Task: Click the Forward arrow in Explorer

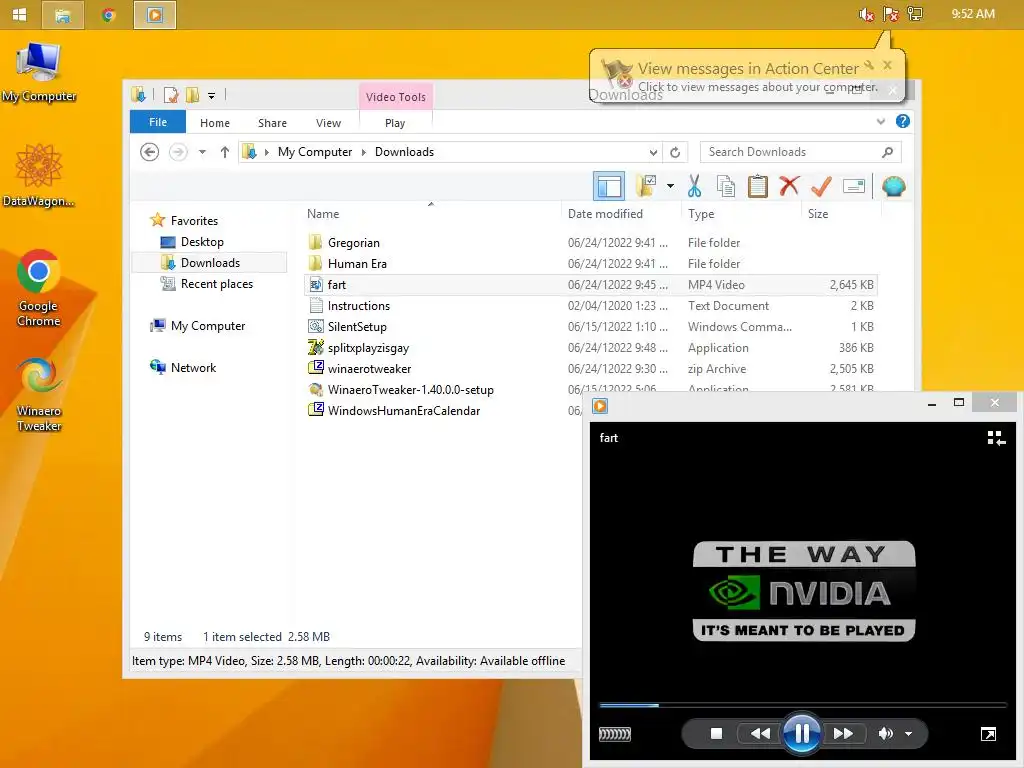Action: pyautogui.click(x=178, y=152)
